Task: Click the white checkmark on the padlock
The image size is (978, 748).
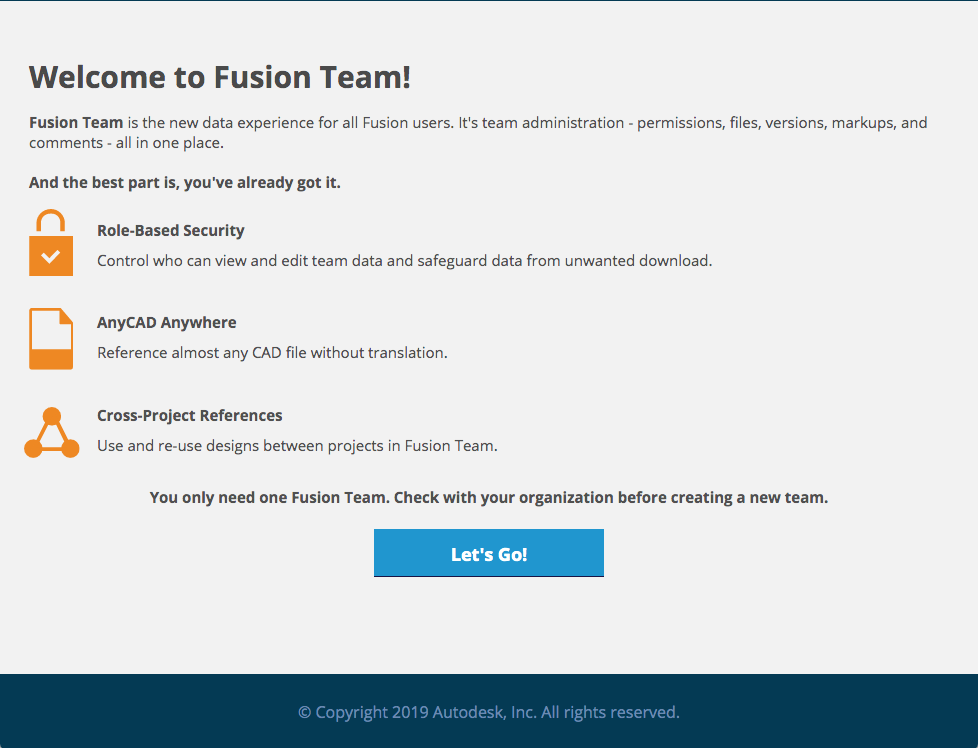Action: 51,257
